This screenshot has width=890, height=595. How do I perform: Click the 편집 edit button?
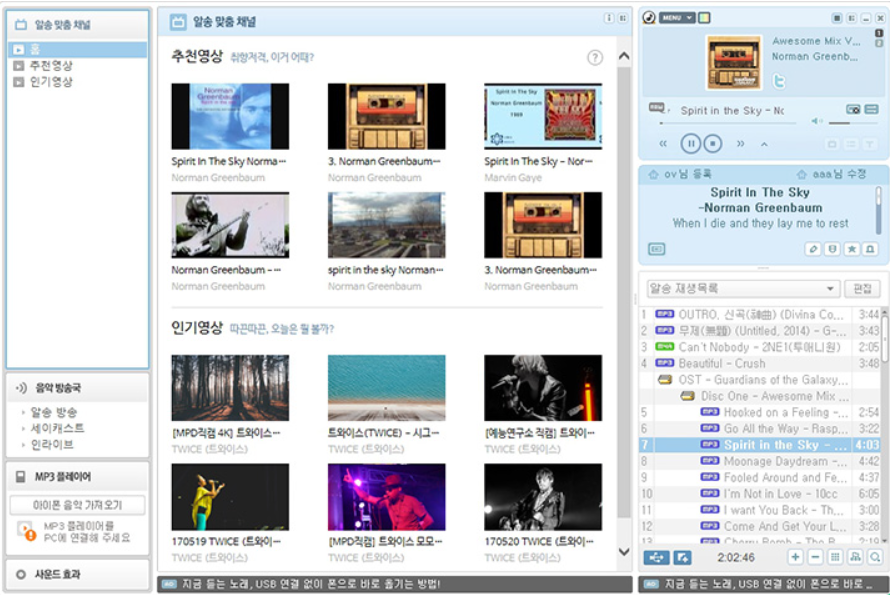click(x=863, y=288)
